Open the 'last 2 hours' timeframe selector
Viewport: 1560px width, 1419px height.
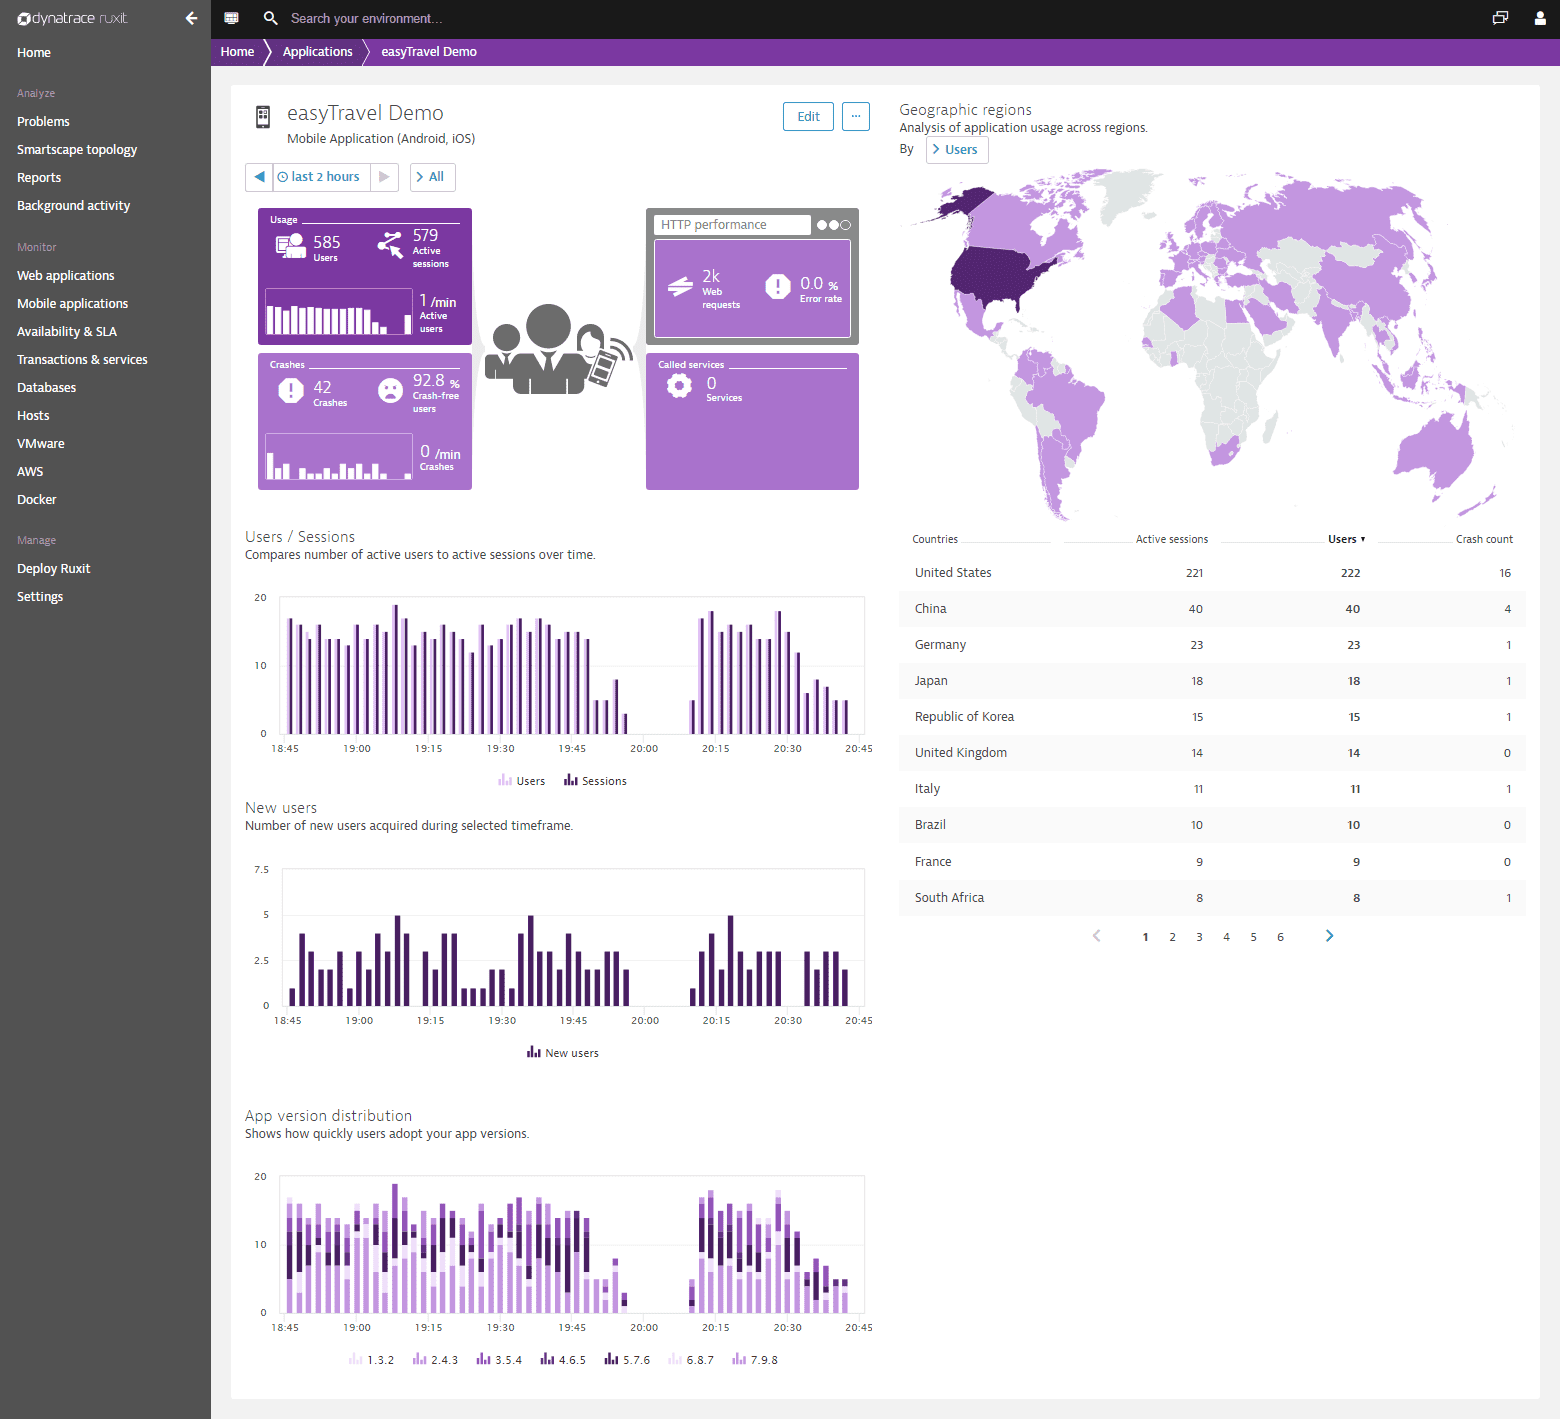pos(321,177)
